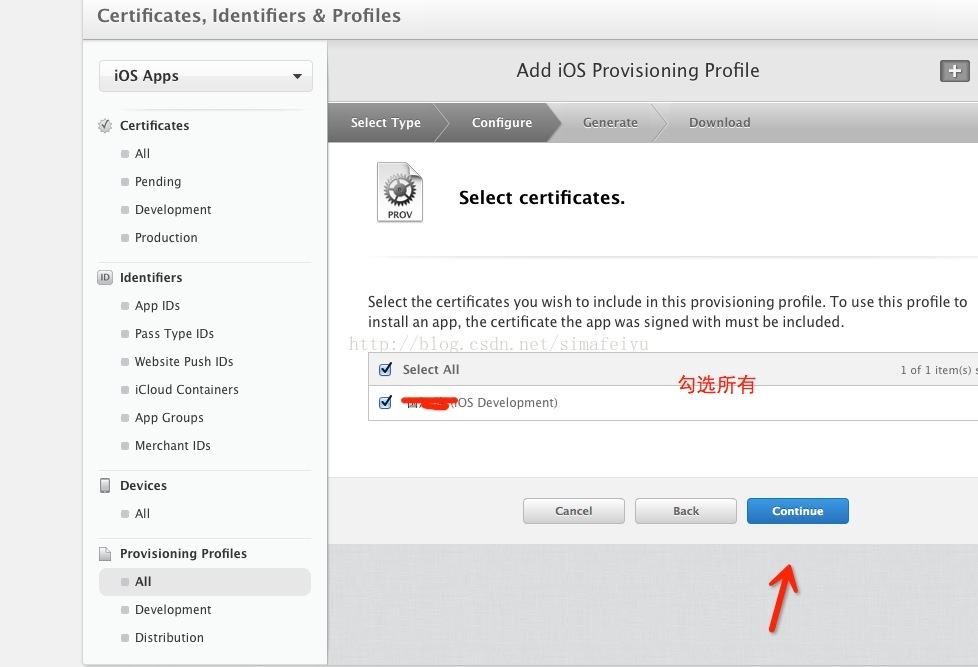This screenshot has width=978, height=667.
Task: Click the 'Certificates, Identifiers & Profiles' page title
Action: pos(249,16)
